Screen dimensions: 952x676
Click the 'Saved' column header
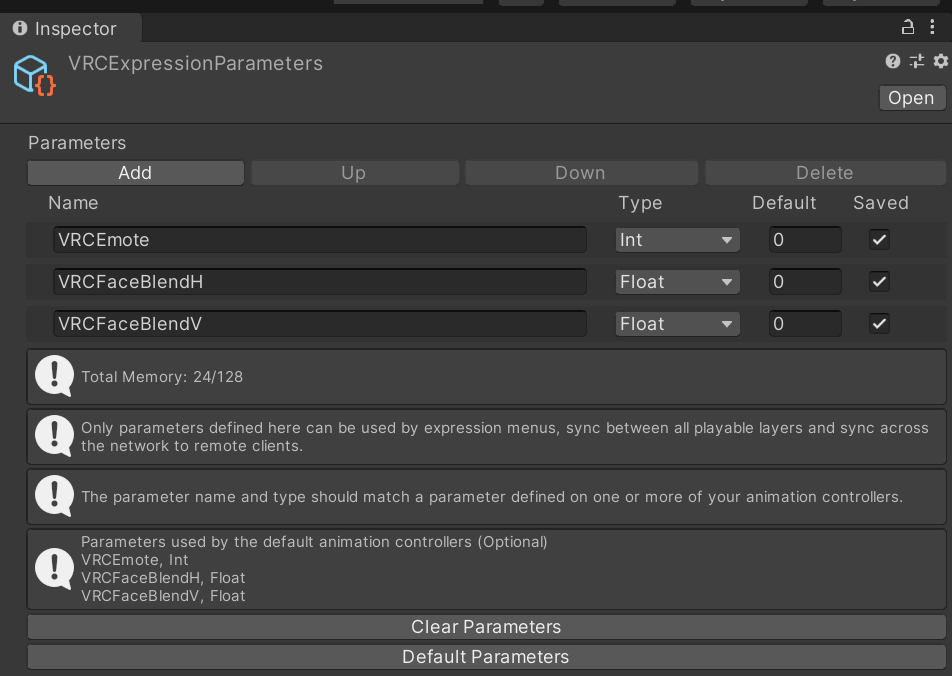coord(881,203)
